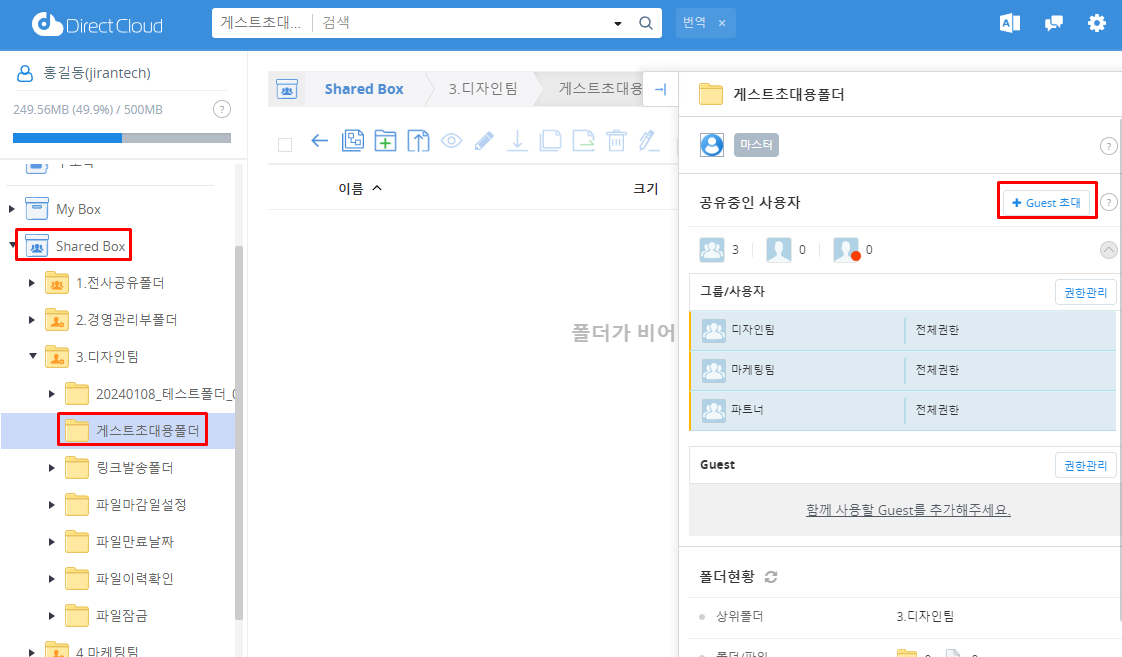
Task: Collapse the shared users list with the chevron
Action: coord(1108,250)
